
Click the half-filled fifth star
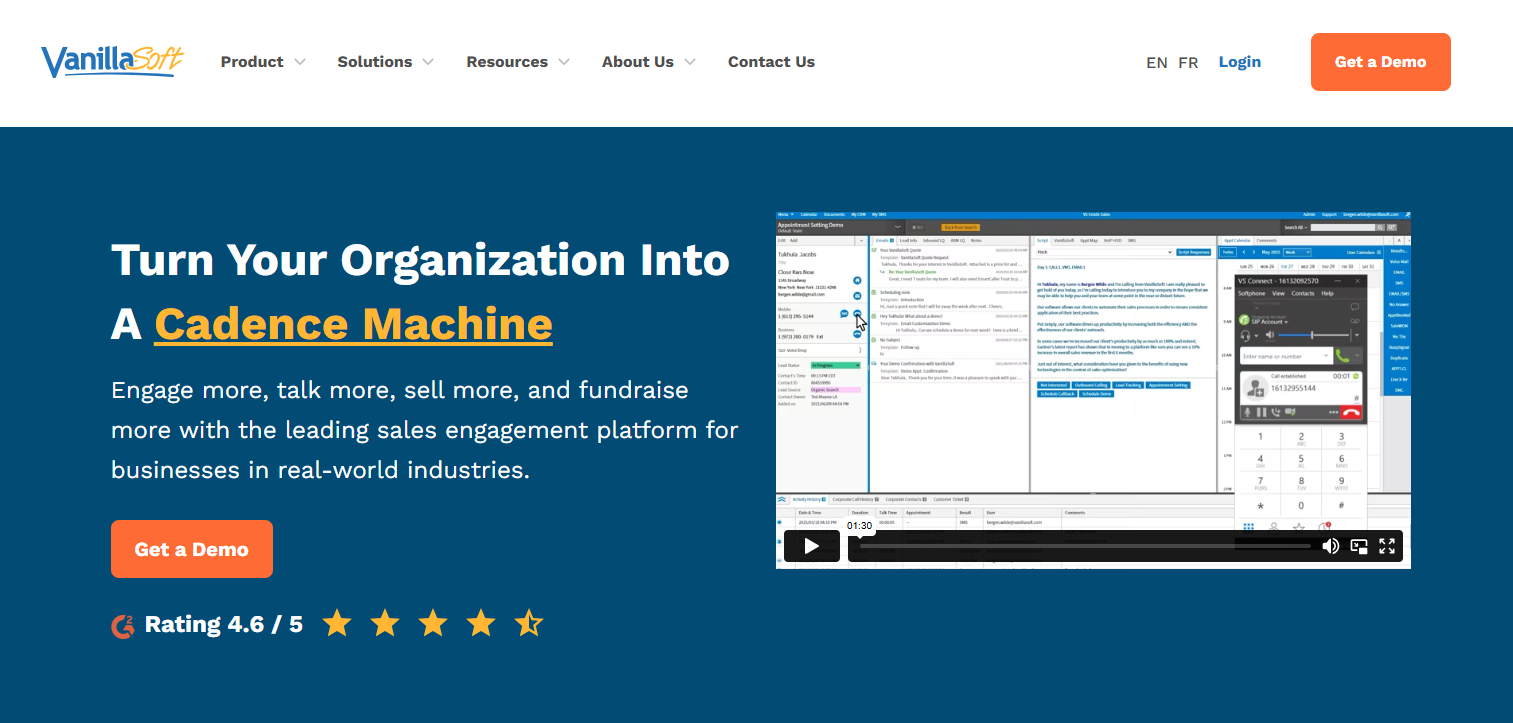(528, 622)
